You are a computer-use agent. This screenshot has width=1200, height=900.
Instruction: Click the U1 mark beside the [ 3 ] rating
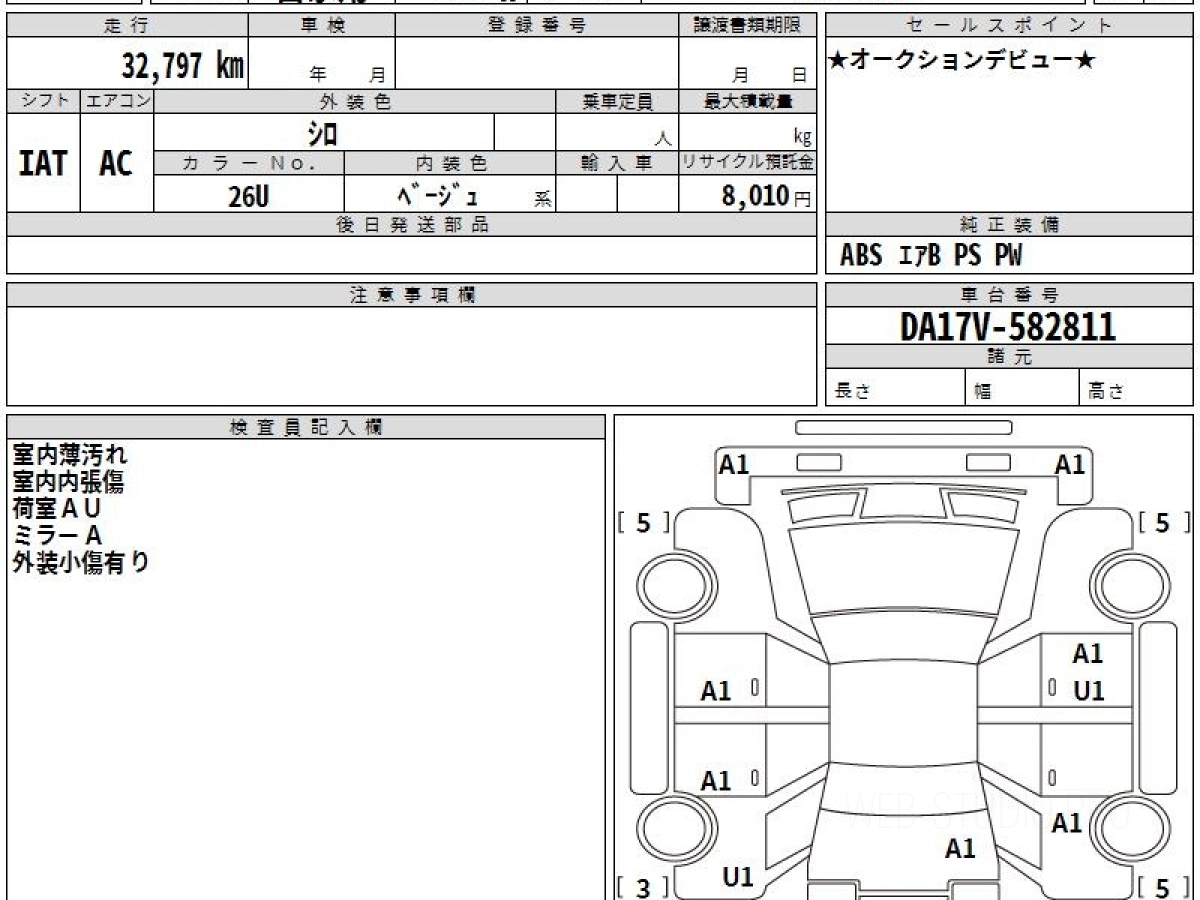point(738,878)
